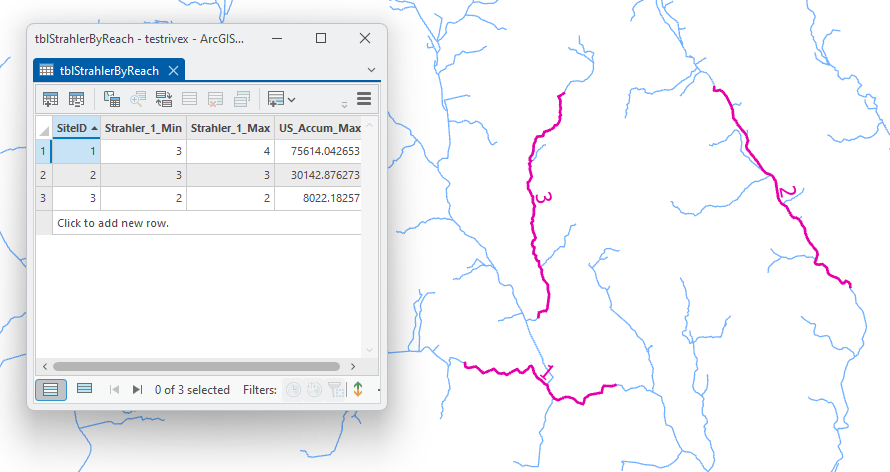Click the Strahler_1_Max column header
Screen dimensions: 890x472
[230, 128]
